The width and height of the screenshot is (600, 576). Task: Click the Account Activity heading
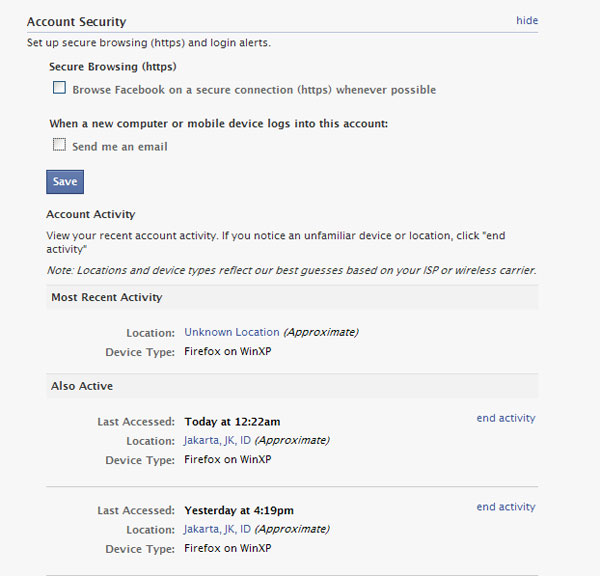(x=90, y=214)
